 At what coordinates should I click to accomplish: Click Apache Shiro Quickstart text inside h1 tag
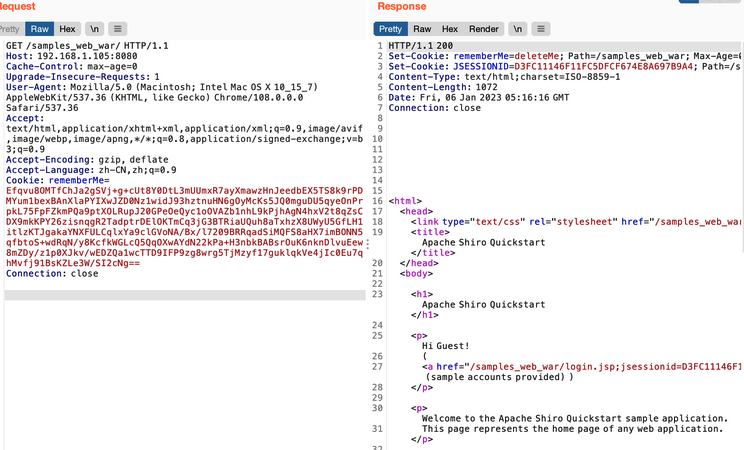tap(483, 305)
